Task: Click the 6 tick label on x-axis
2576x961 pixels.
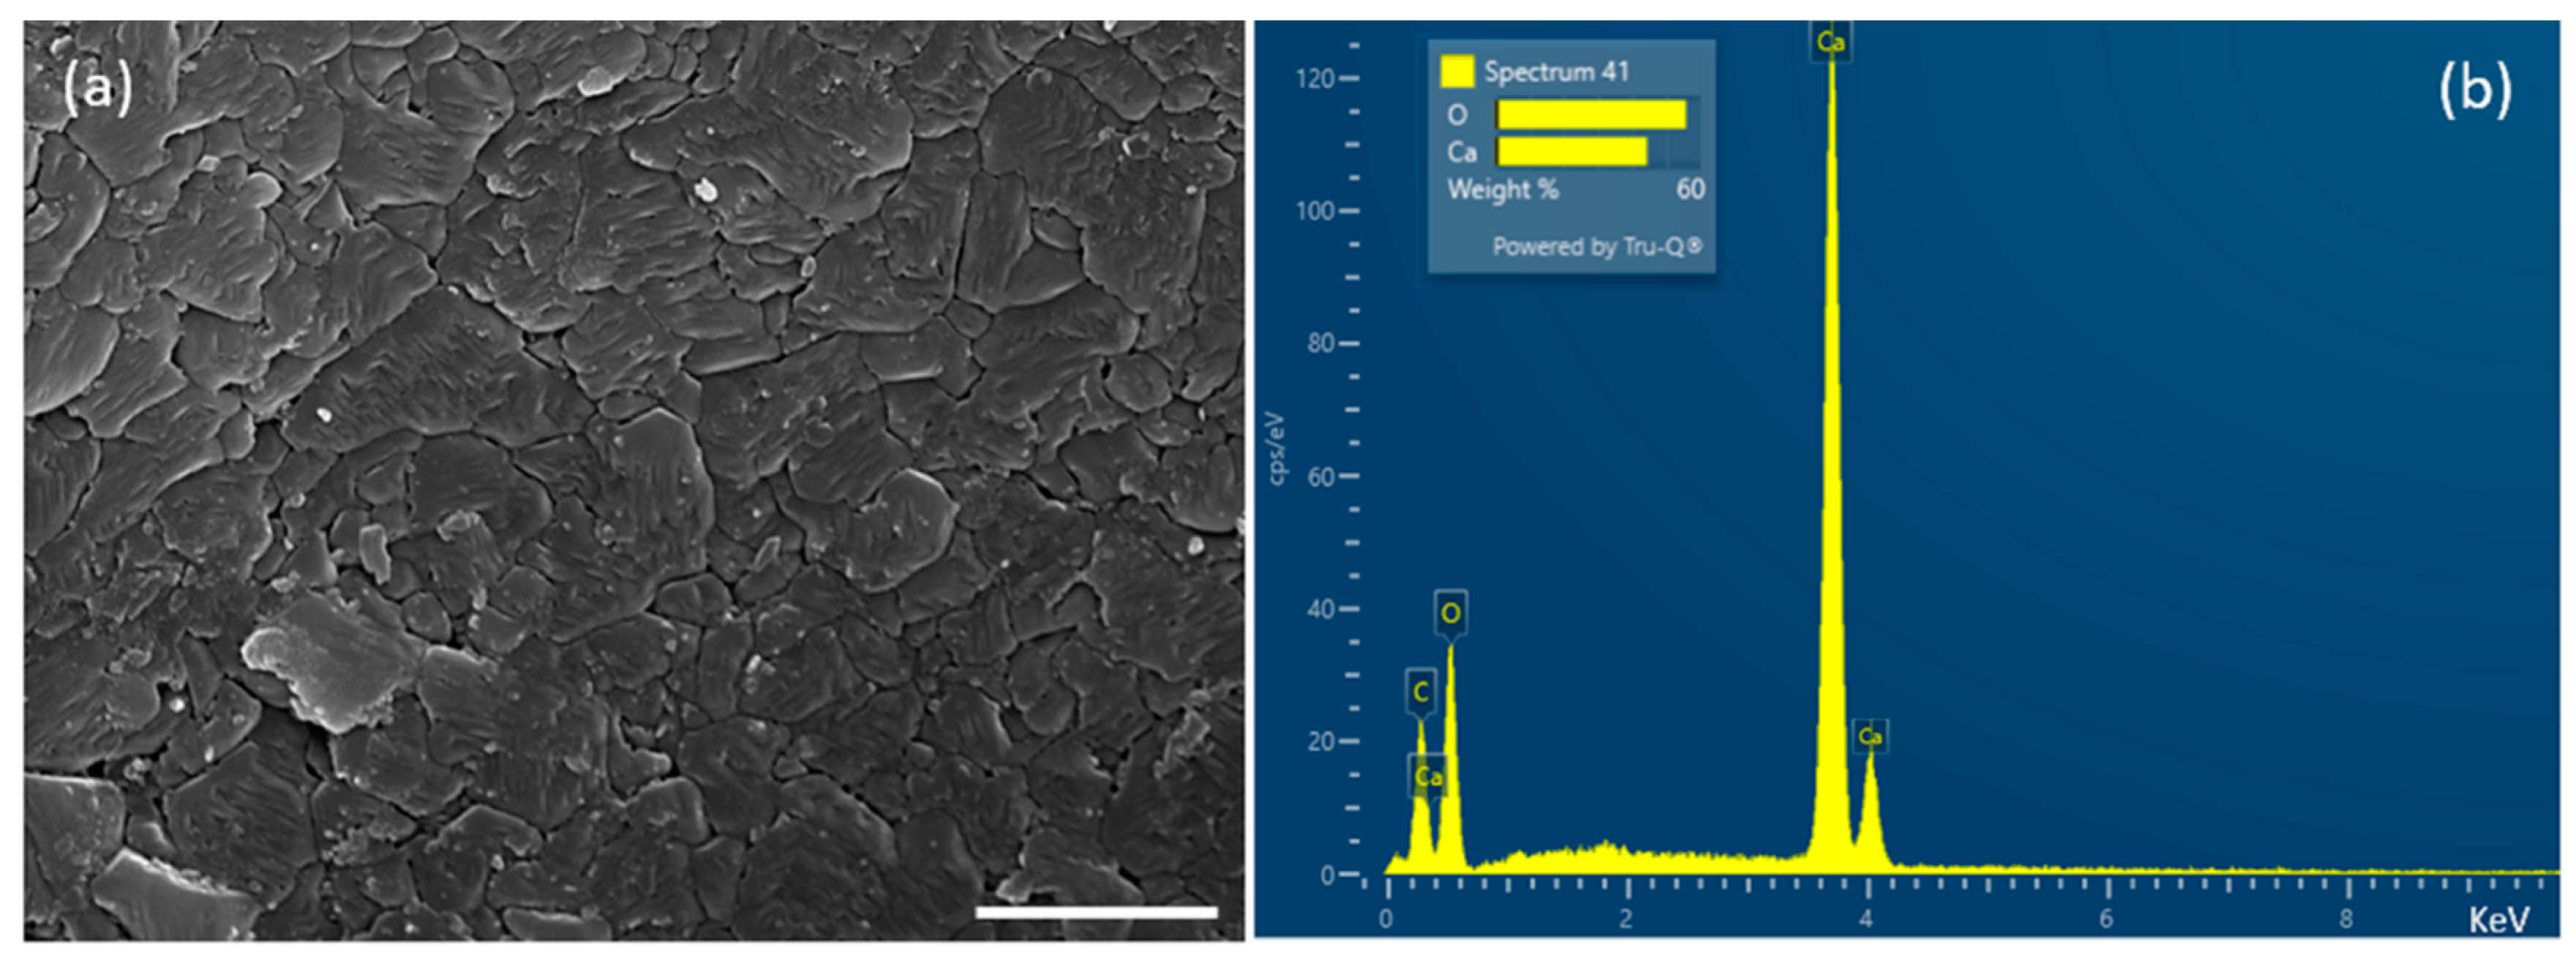Action: tap(2106, 918)
